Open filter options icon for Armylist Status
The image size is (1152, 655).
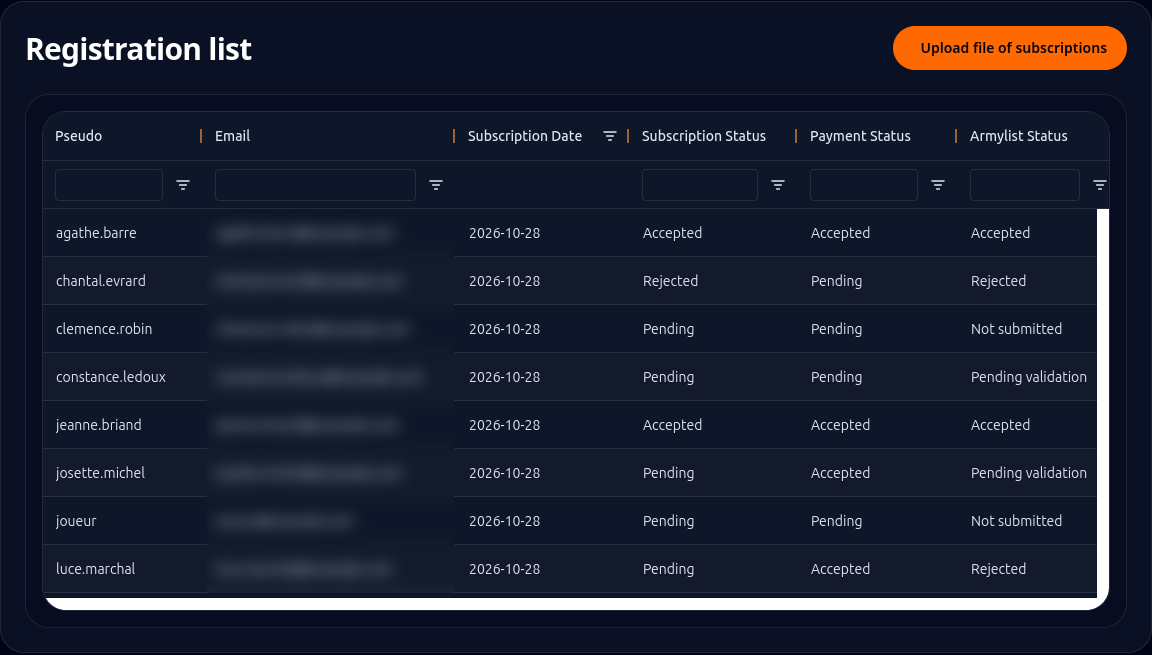[1100, 185]
